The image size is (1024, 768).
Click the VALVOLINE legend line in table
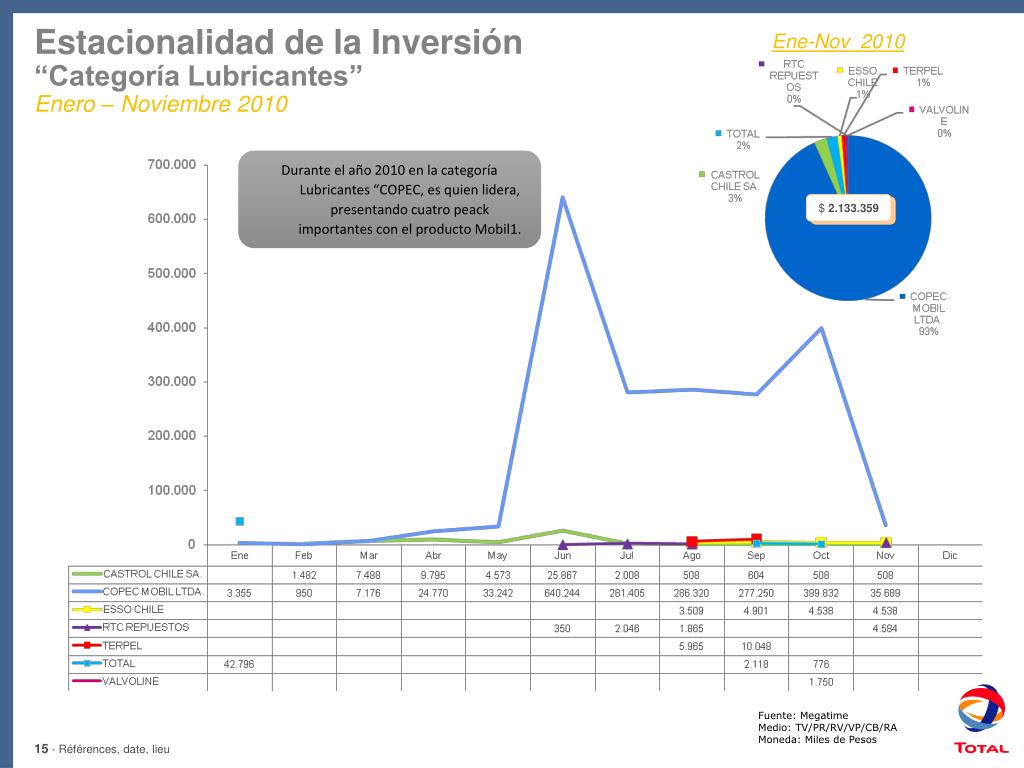[x=86, y=681]
